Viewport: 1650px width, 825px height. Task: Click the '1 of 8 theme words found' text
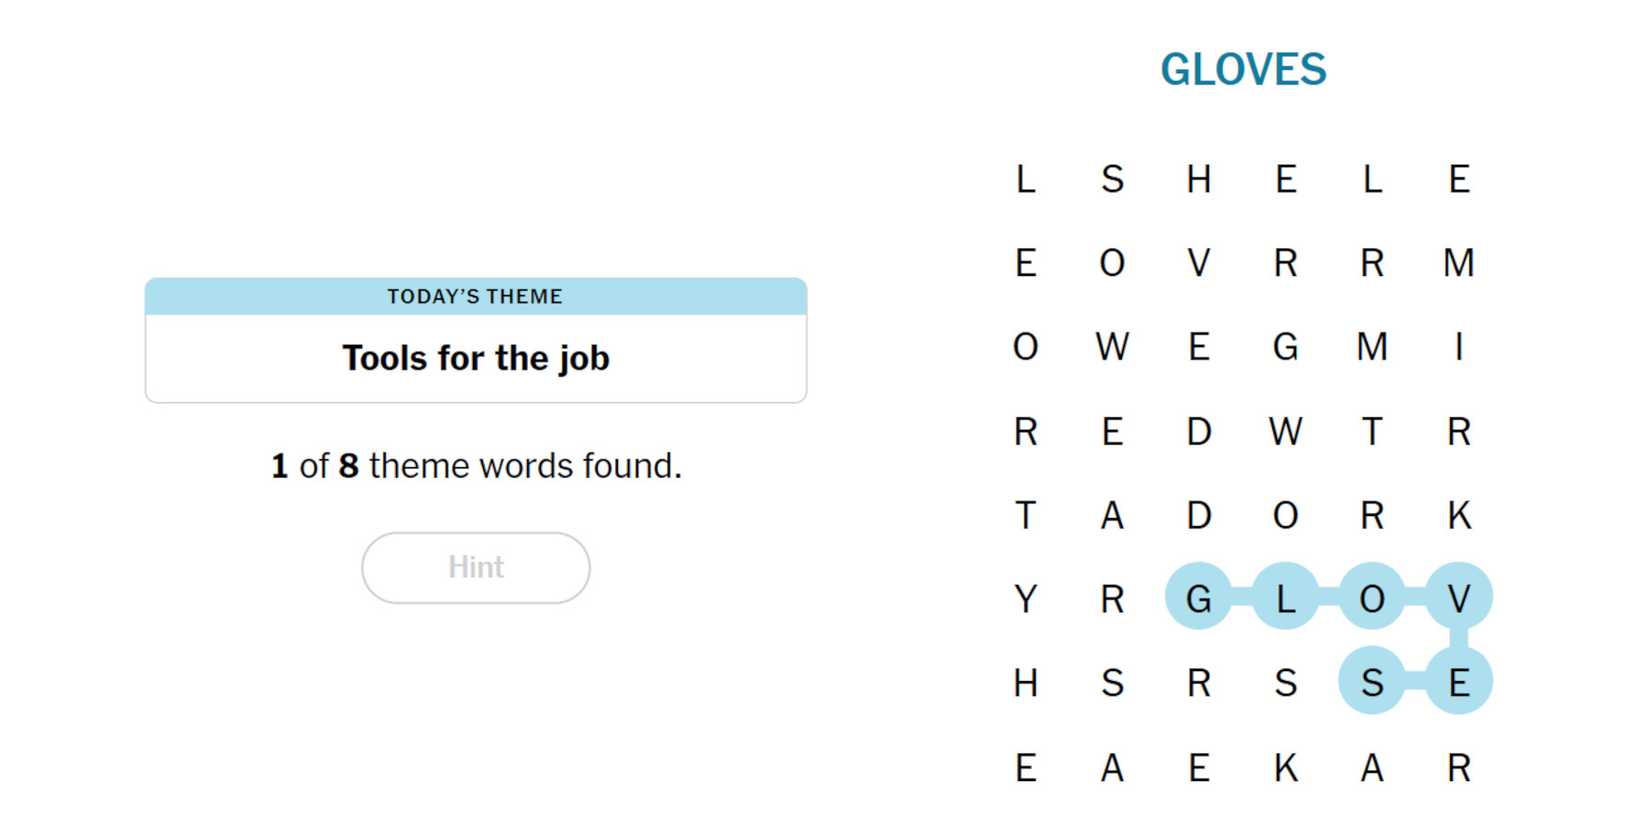click(x=476, y=466)
